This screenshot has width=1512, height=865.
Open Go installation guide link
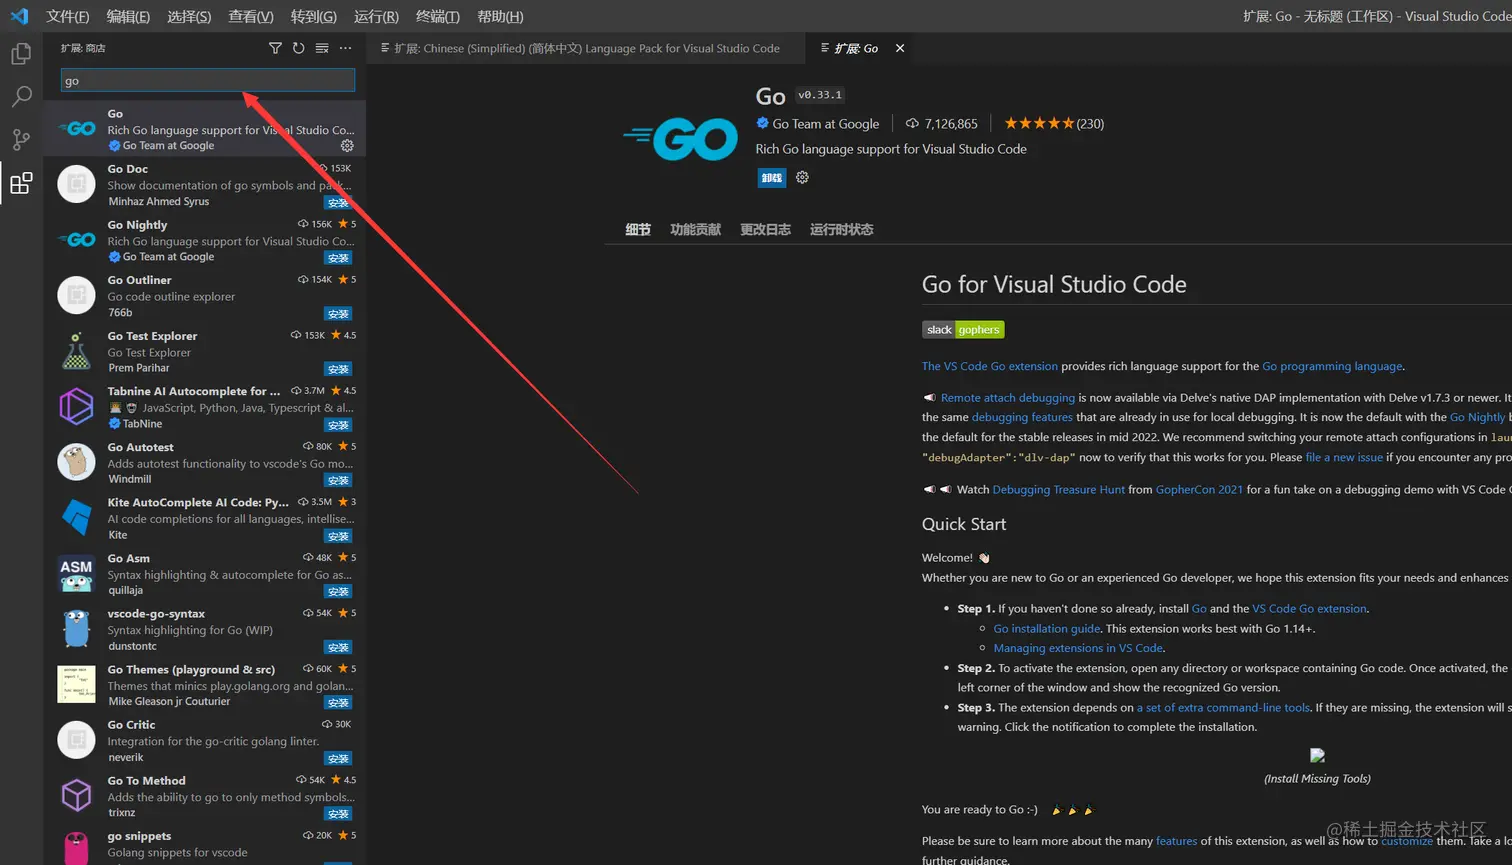coord(1046,628)
